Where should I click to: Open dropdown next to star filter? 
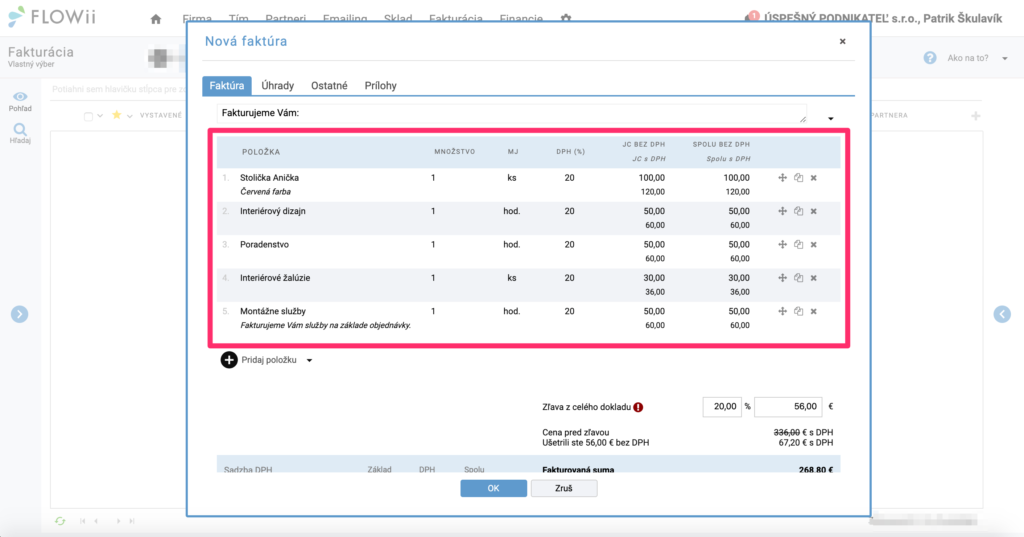(x=130, y=116)
